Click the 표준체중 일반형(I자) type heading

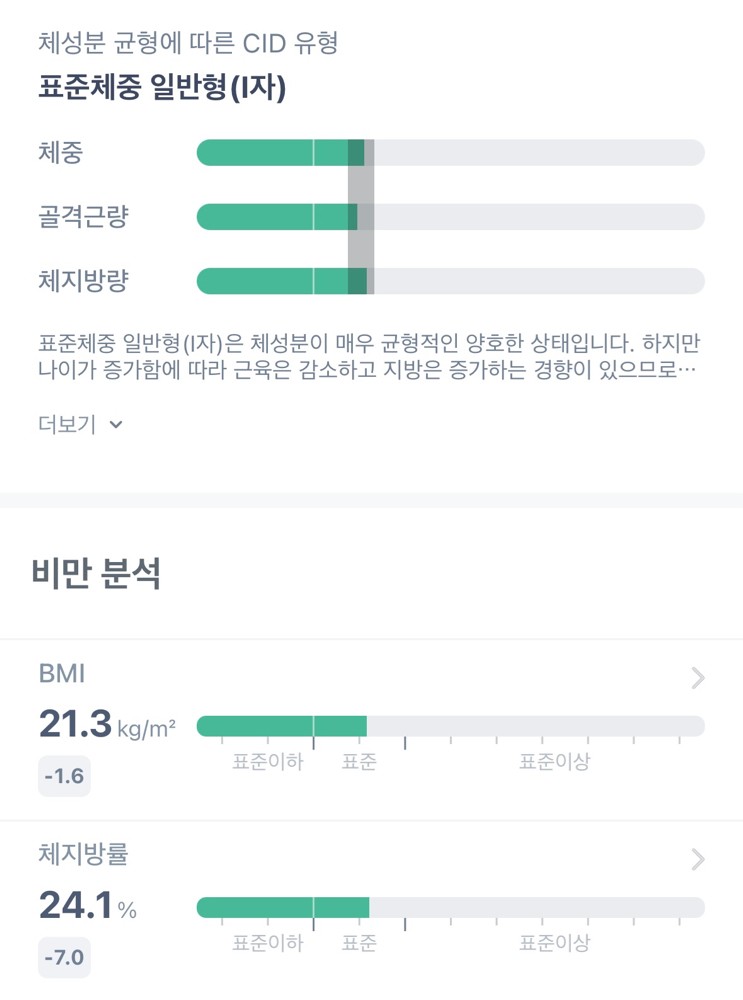click(162, 89)
